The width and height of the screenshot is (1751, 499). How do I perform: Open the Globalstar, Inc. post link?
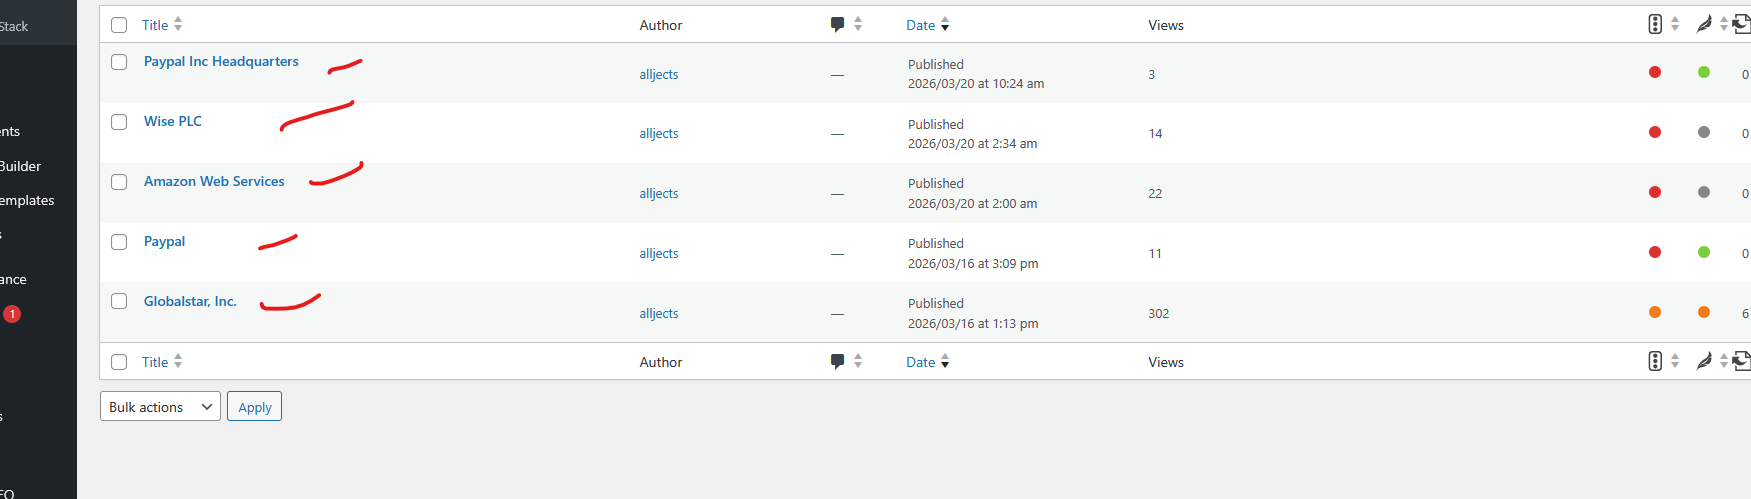pos(190,301)
